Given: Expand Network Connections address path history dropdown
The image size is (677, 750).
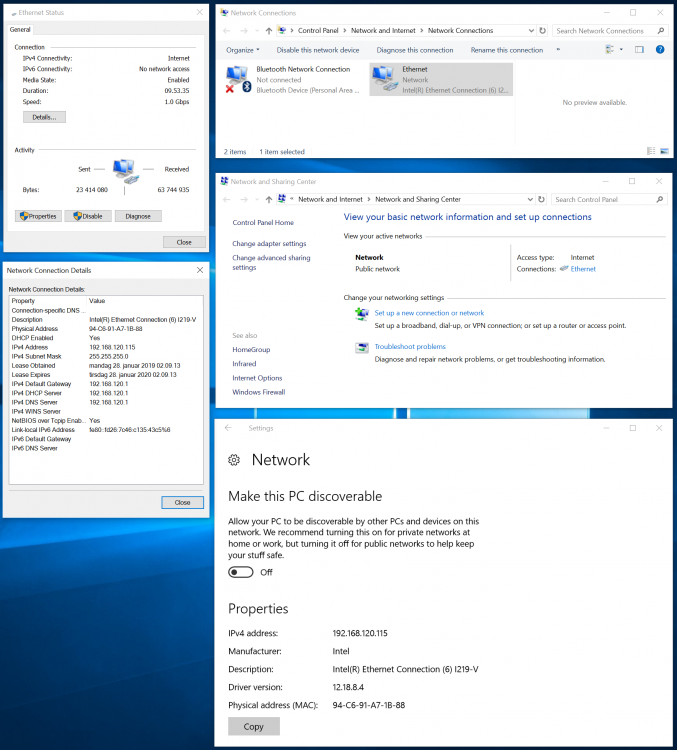Looking at the screenshot, I should (529, 31).
